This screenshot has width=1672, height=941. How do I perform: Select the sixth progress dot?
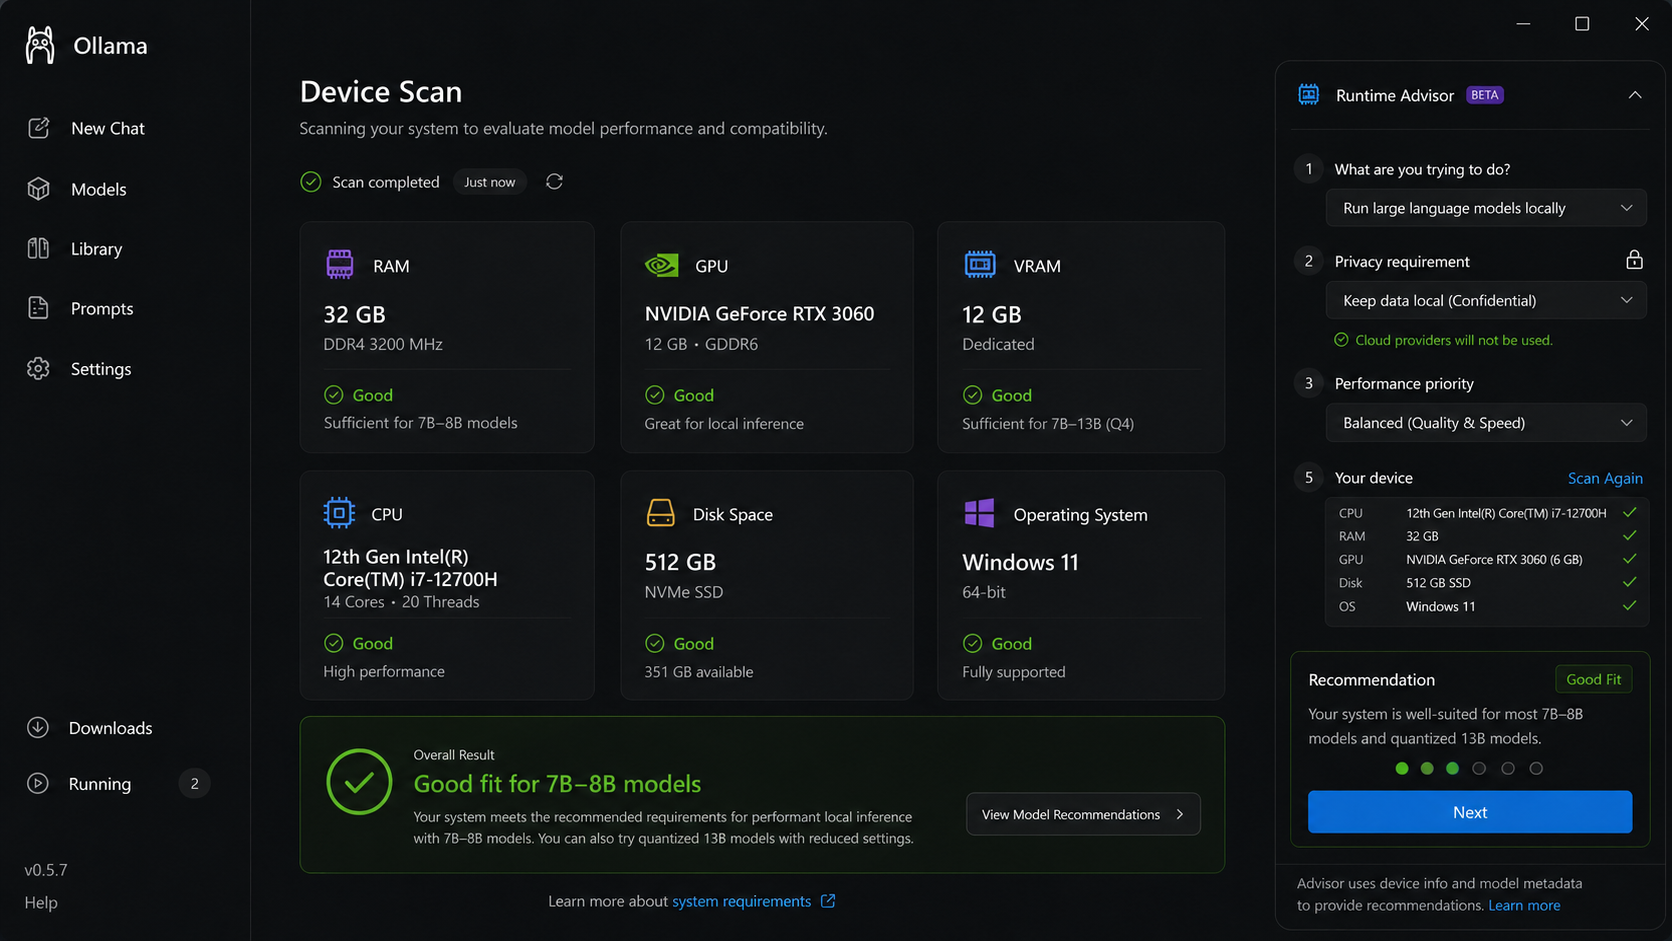point(1536,768)
